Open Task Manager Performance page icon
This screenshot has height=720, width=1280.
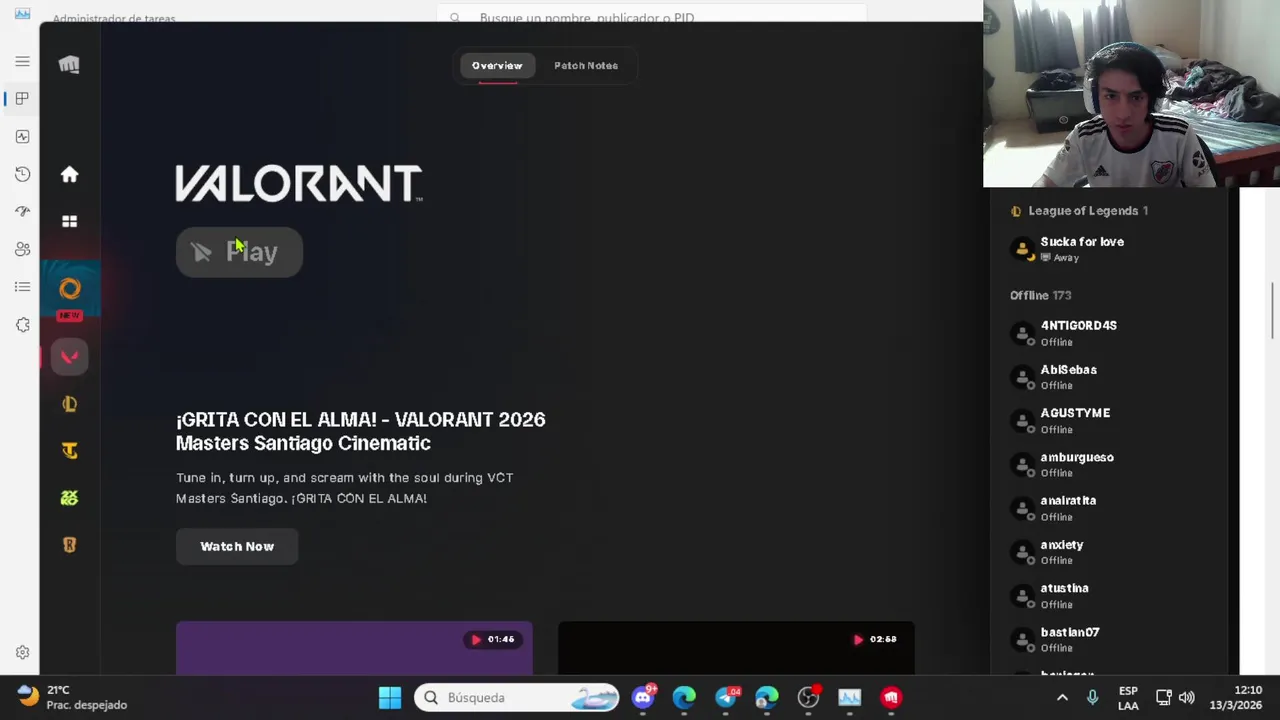pyautogui.click(x=22, y=136)
